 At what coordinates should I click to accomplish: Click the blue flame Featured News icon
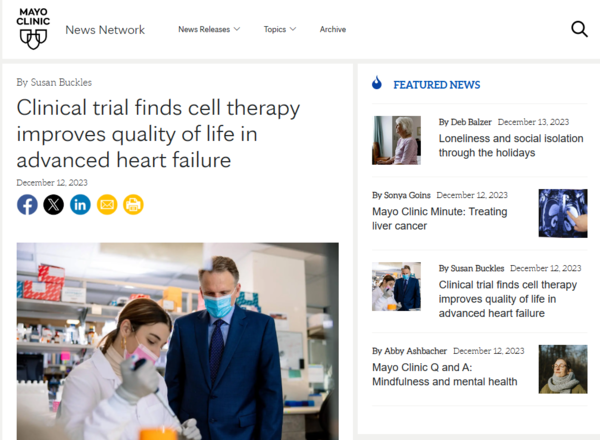tap(377, 83)
